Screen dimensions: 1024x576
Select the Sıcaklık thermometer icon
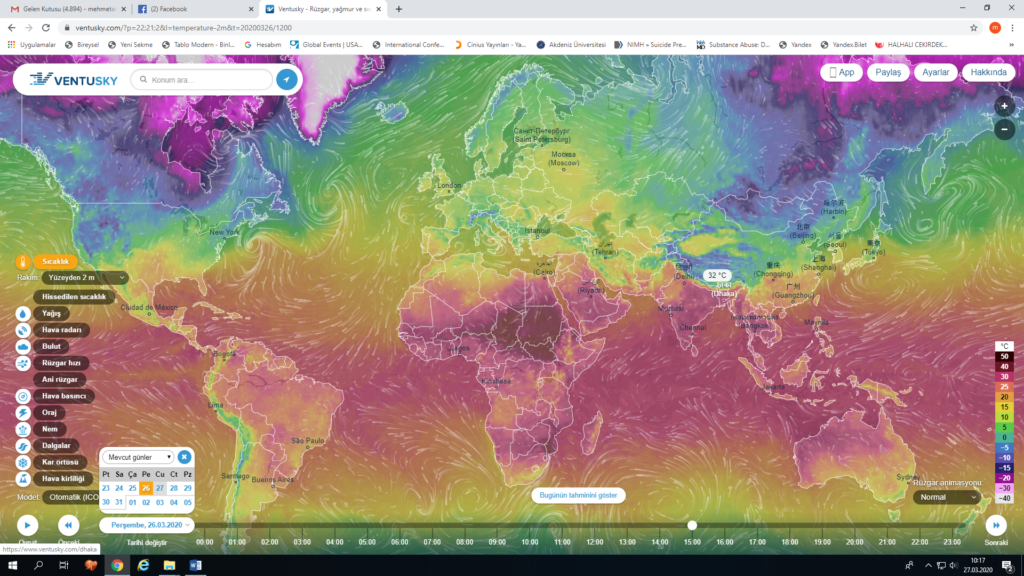tap(23, 262)
